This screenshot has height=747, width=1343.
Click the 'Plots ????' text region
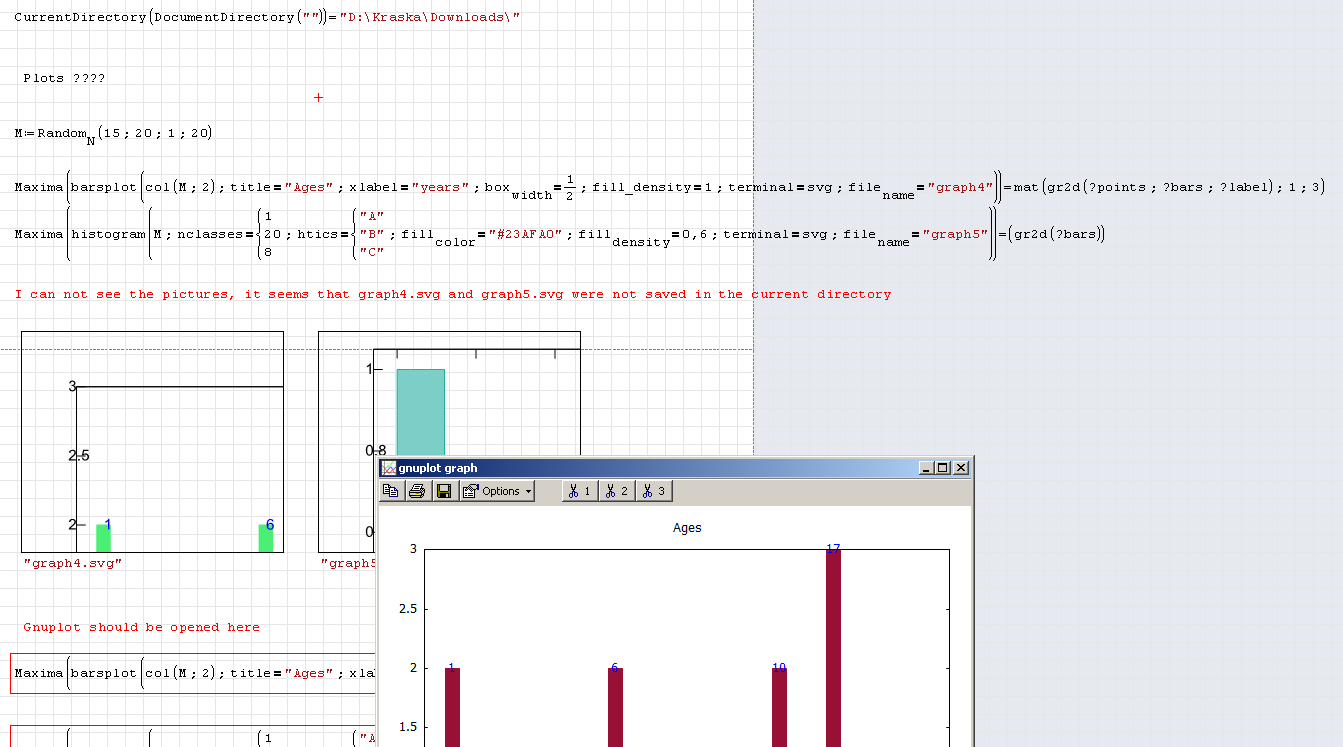(x=64, y=78)
